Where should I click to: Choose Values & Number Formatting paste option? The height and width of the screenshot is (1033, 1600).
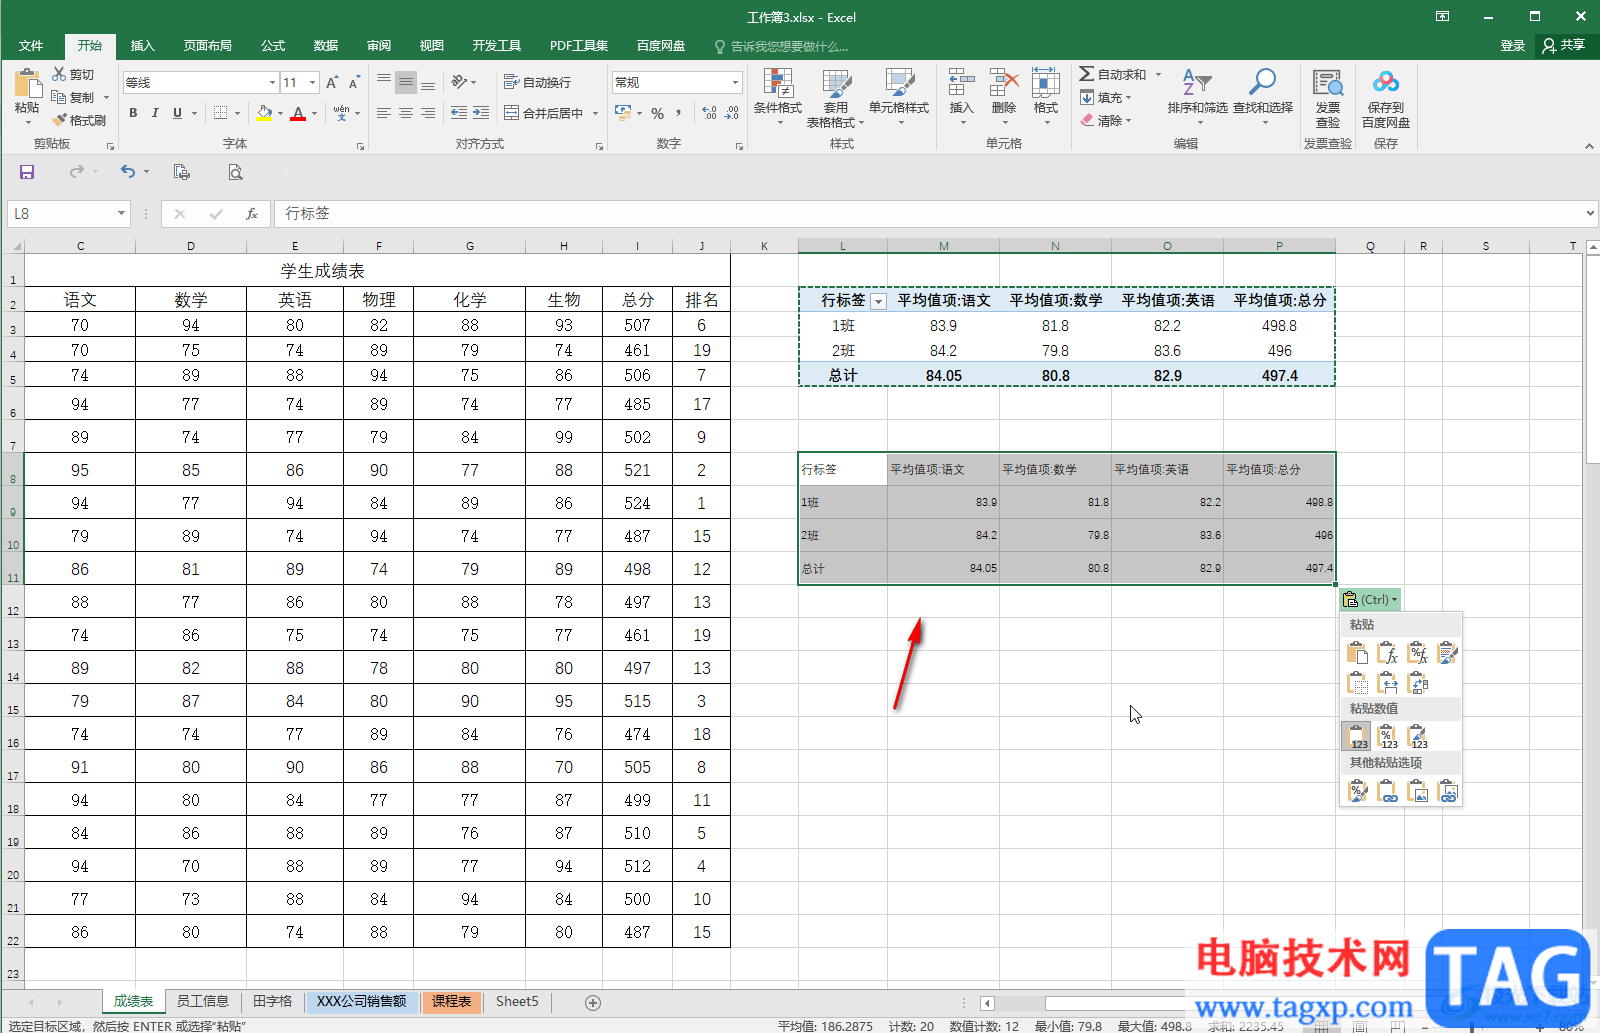tap(1387, 737)
